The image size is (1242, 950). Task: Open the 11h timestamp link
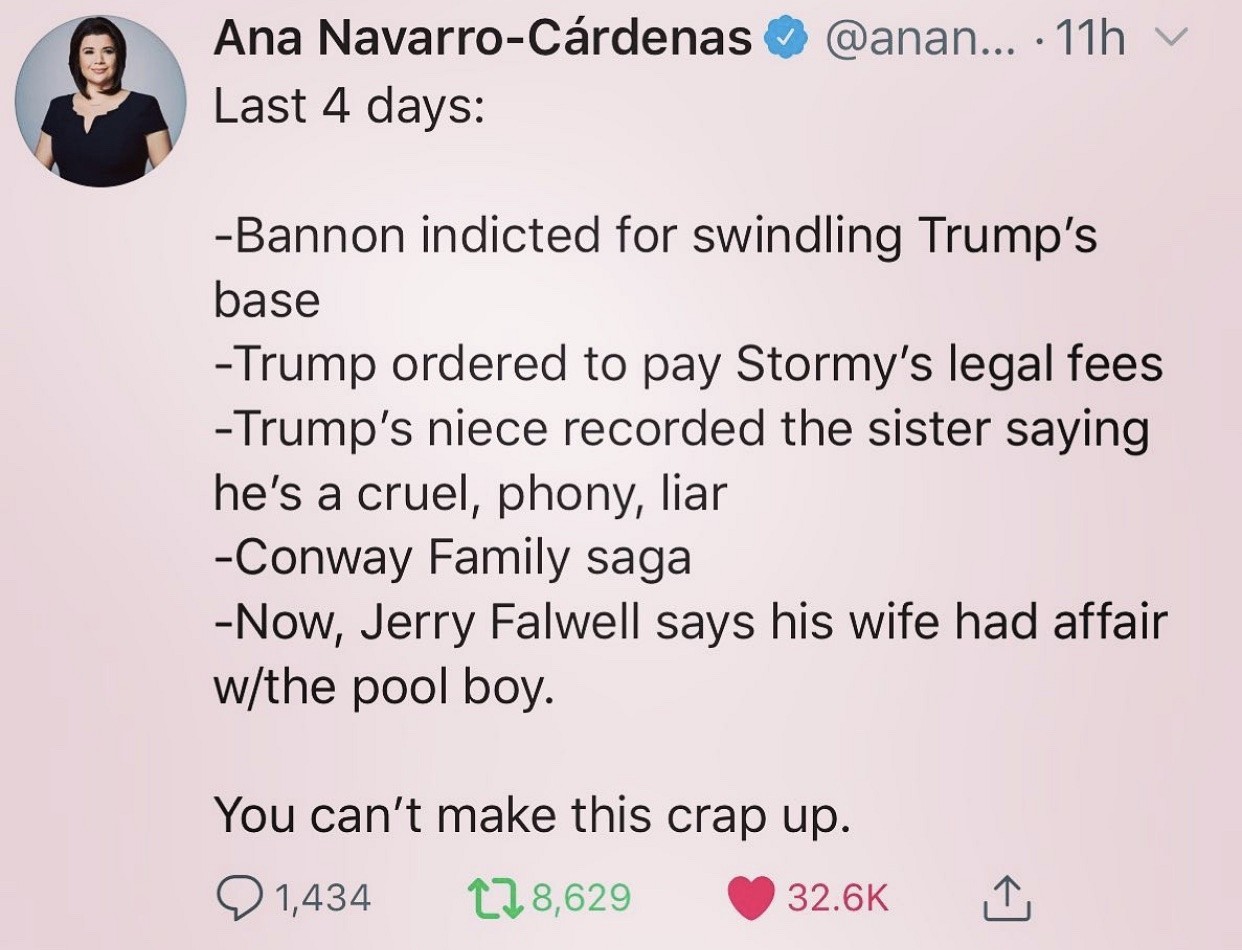[x=1090, y=40]
